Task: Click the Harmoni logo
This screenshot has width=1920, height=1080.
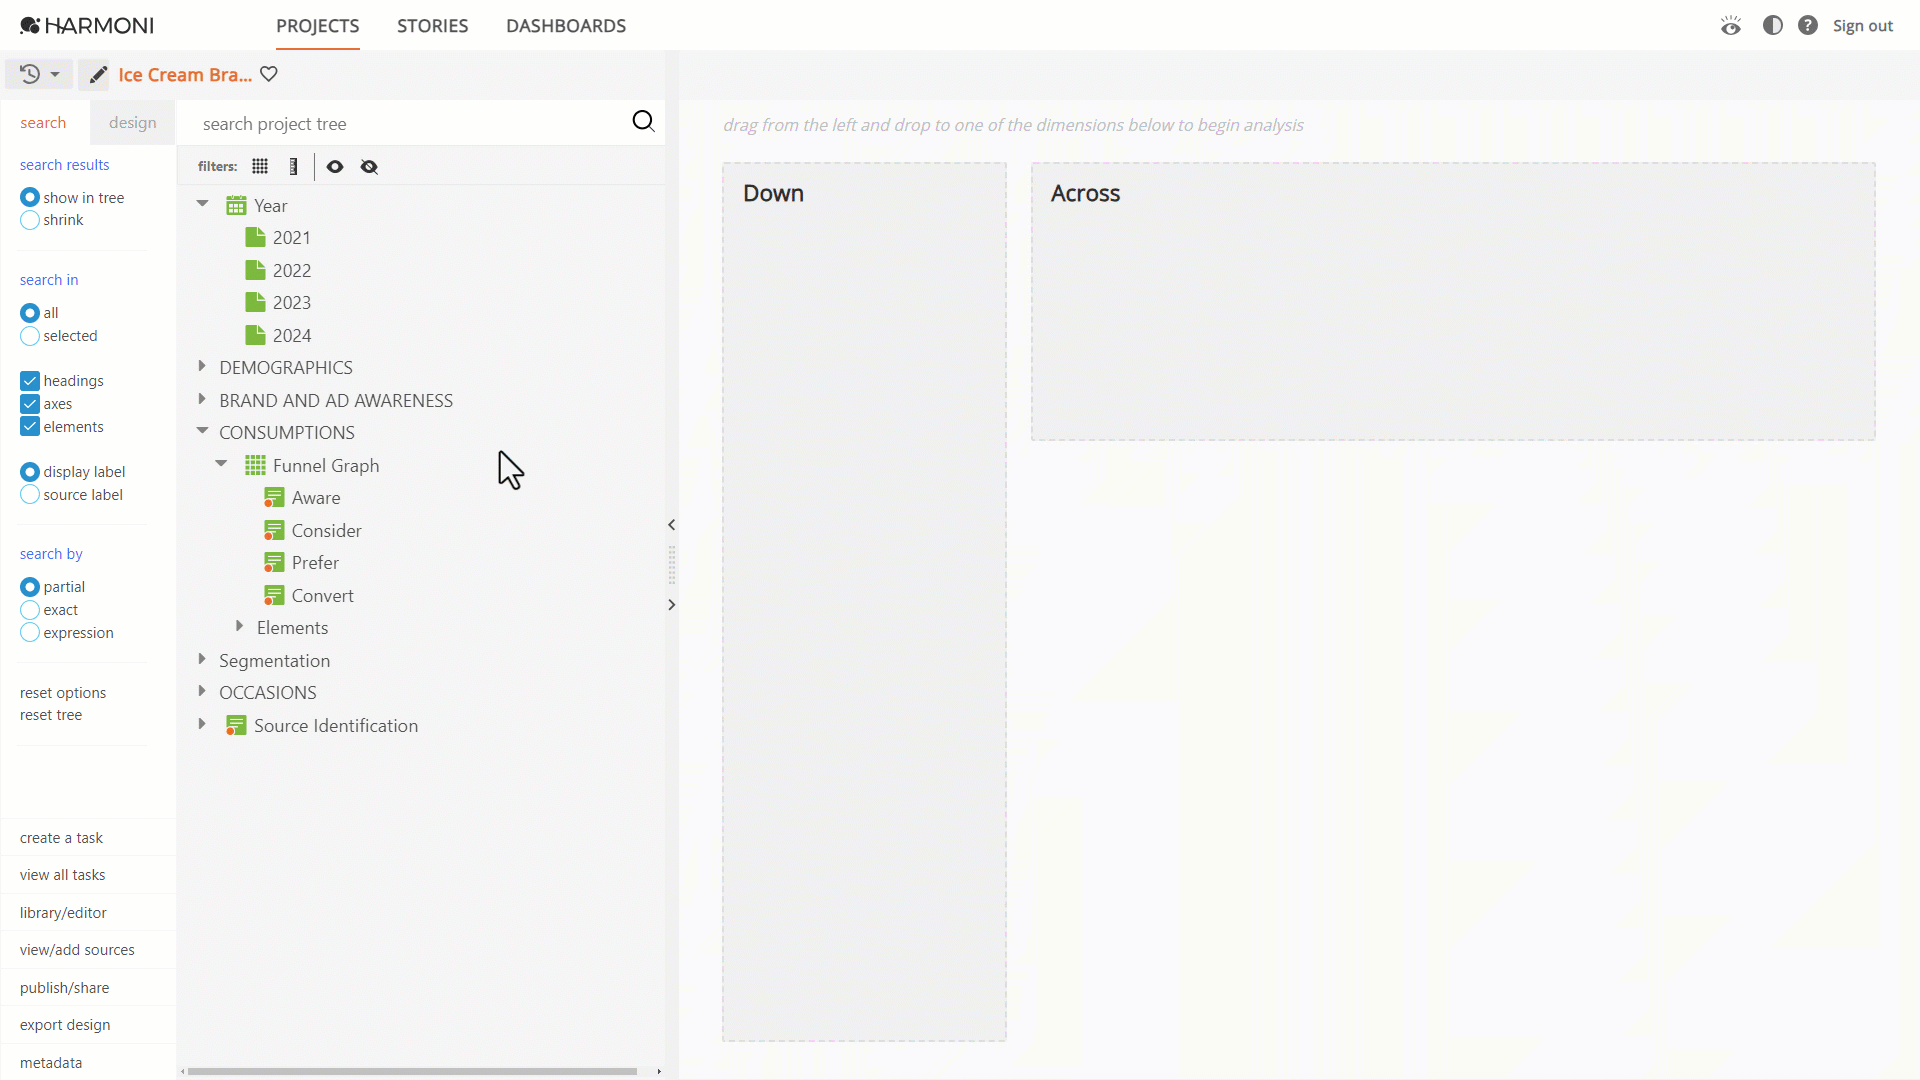Action: (87, 25)
